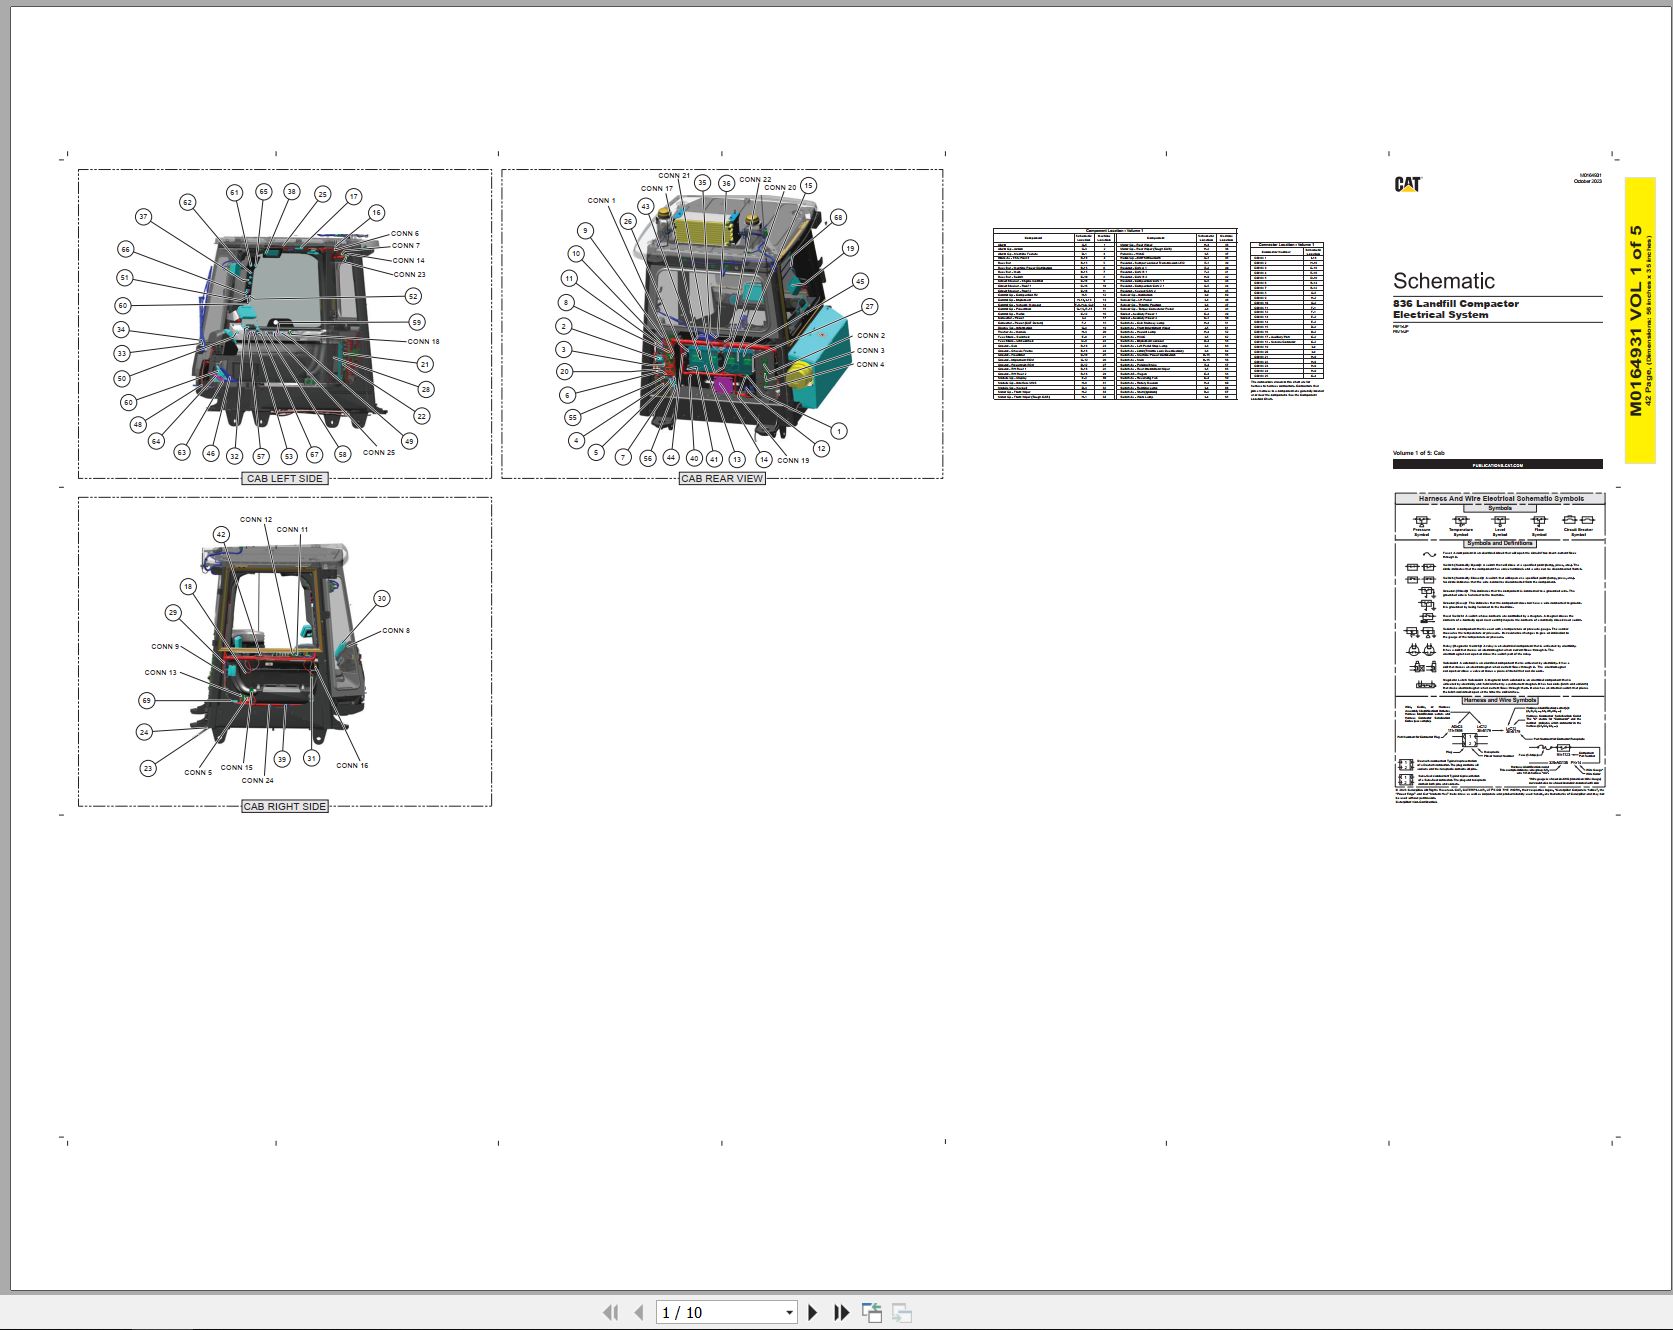Click the CONN 18 label in left side view

click(424, 341)
